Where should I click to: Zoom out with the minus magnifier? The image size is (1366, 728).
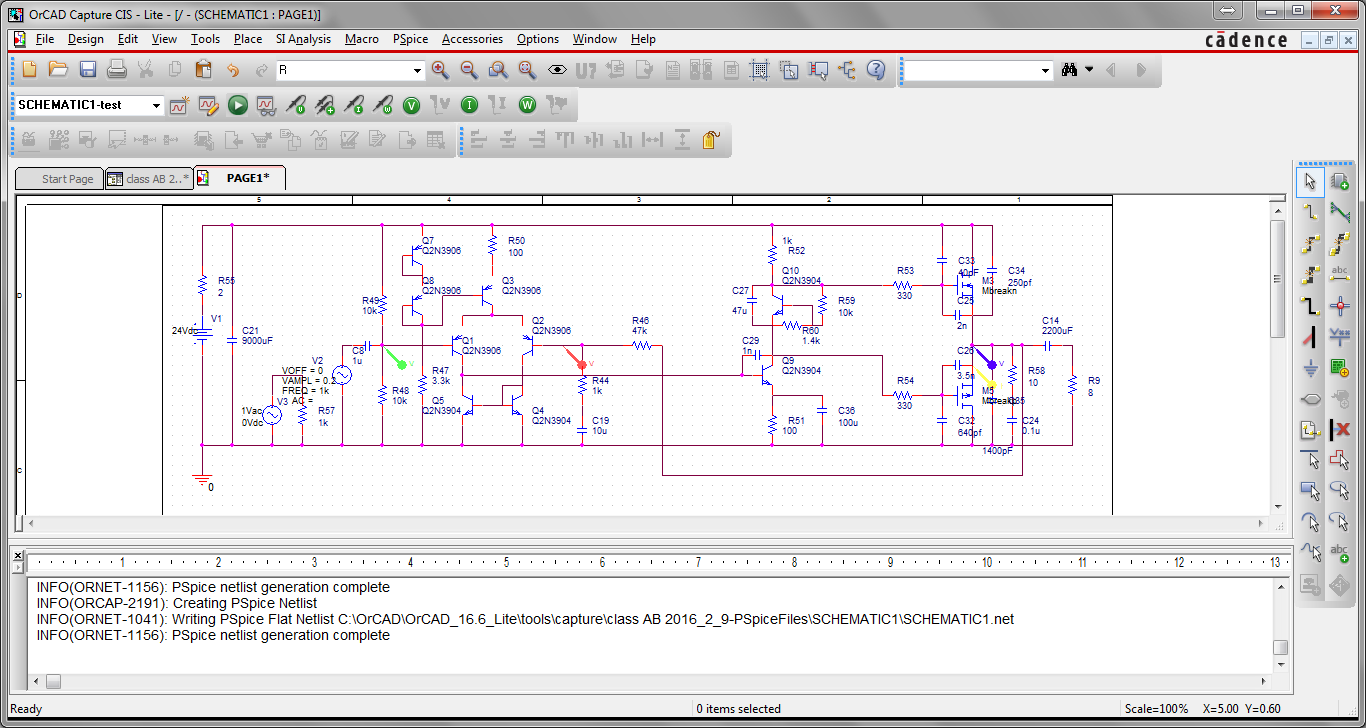[469, 70]
